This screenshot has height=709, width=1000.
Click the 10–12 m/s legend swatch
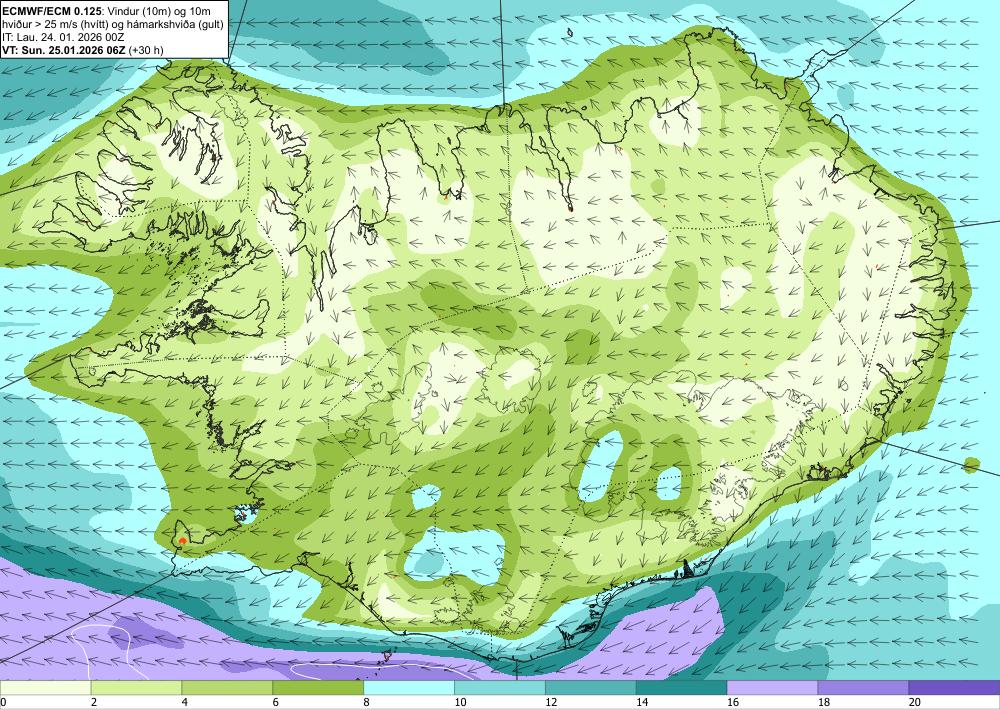pos(499,688)
